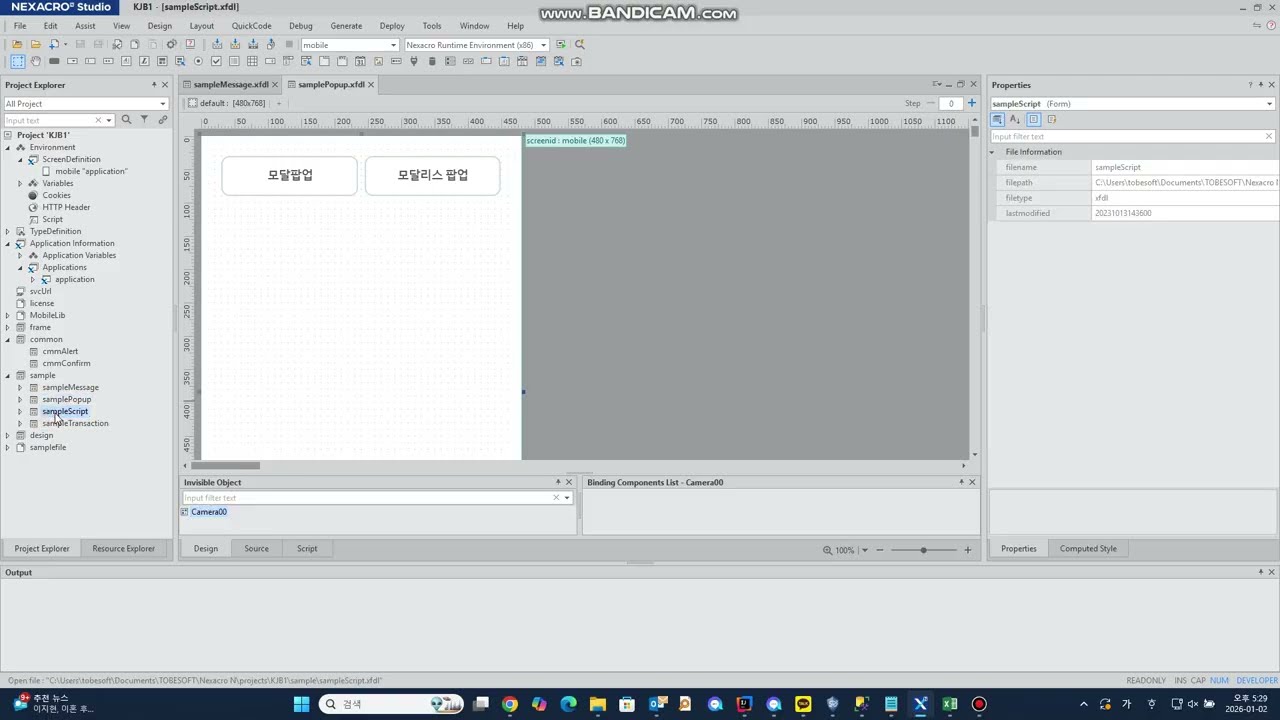
Task: Collapse the File Information section
Action: [x=993, y=152]
